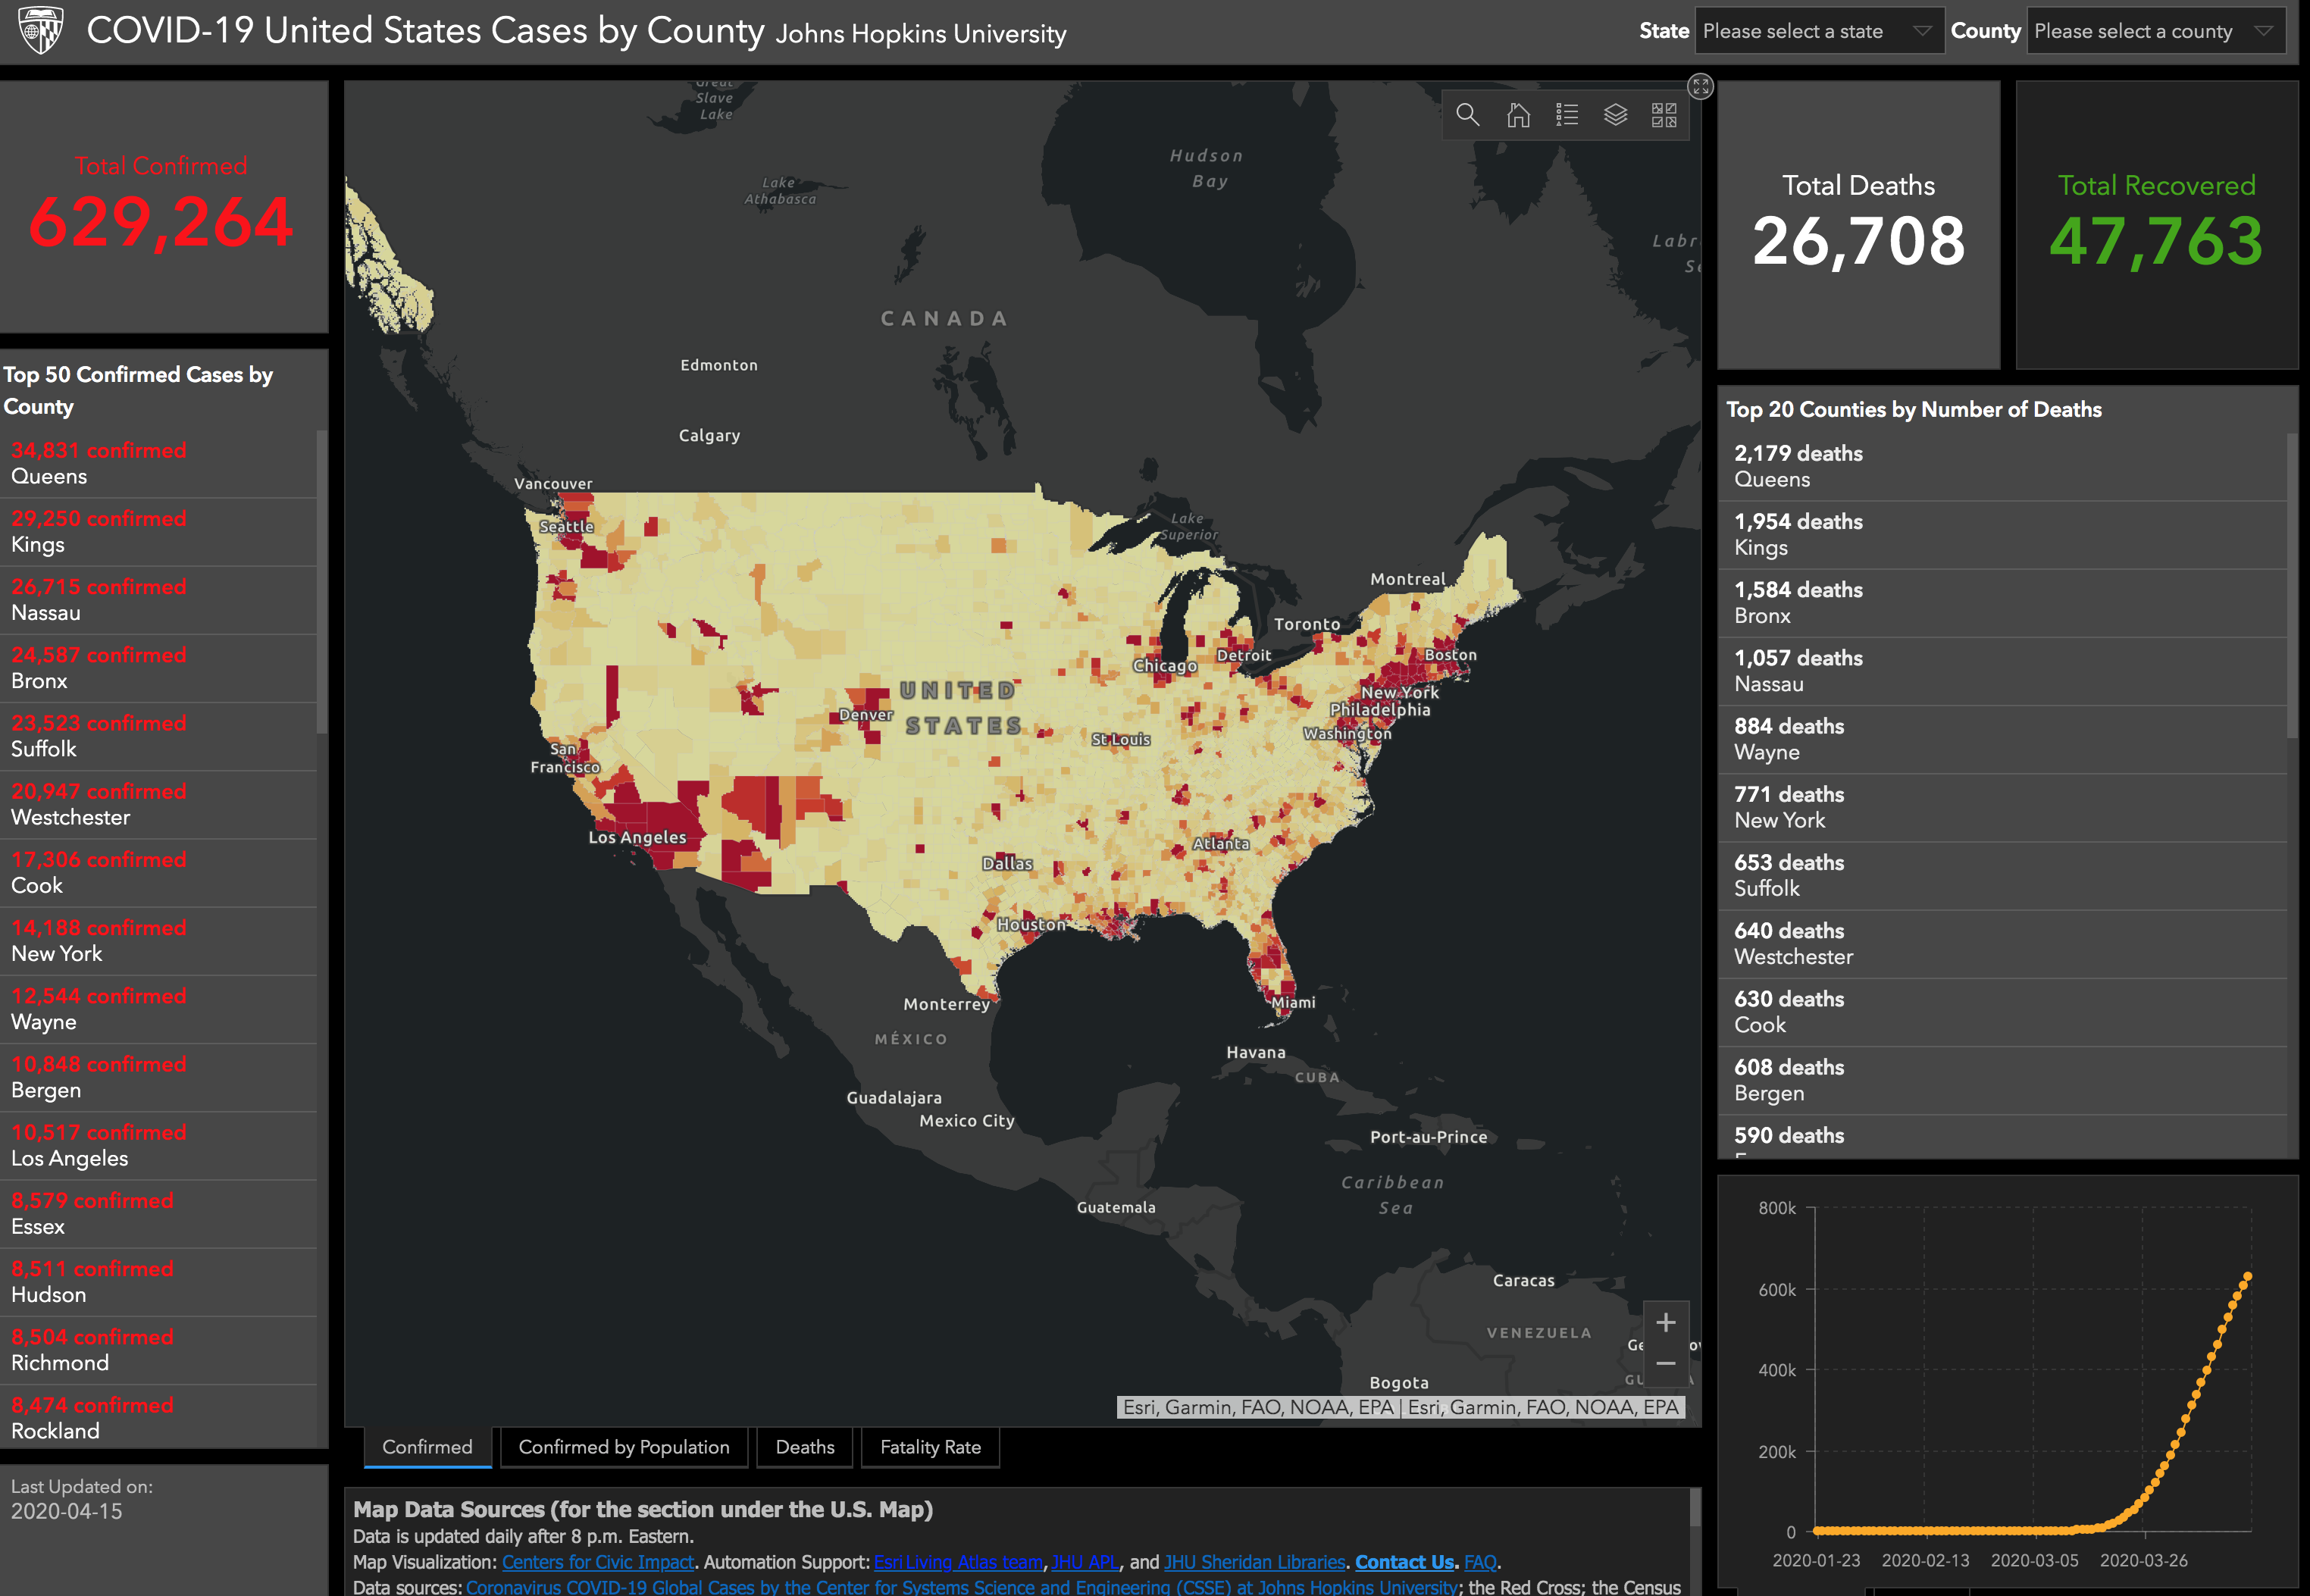Zoom in with the plus button

pos(1665,1323)
